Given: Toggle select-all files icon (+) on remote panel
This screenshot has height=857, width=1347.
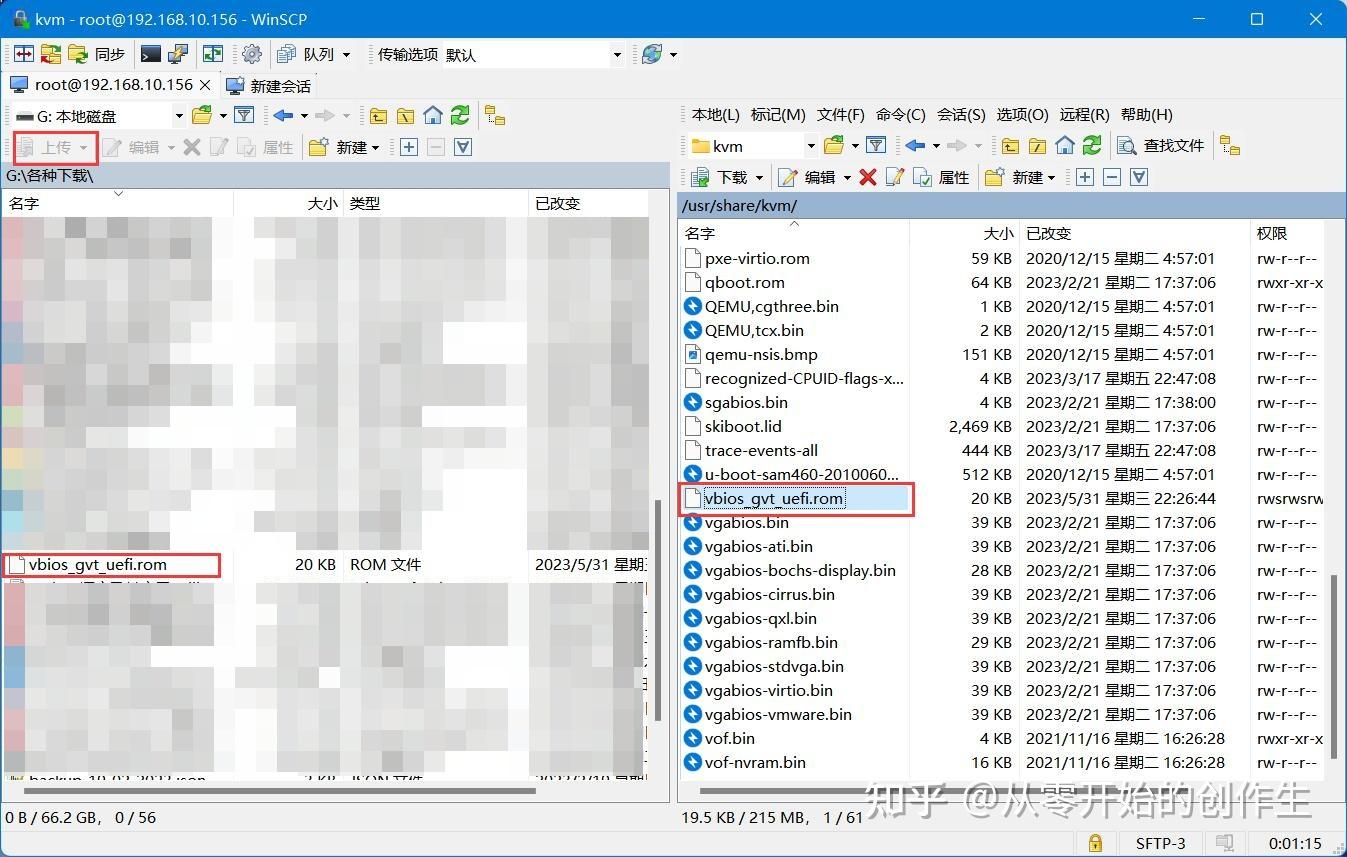Looking at the screenshot, I should tap(1087, 178).
